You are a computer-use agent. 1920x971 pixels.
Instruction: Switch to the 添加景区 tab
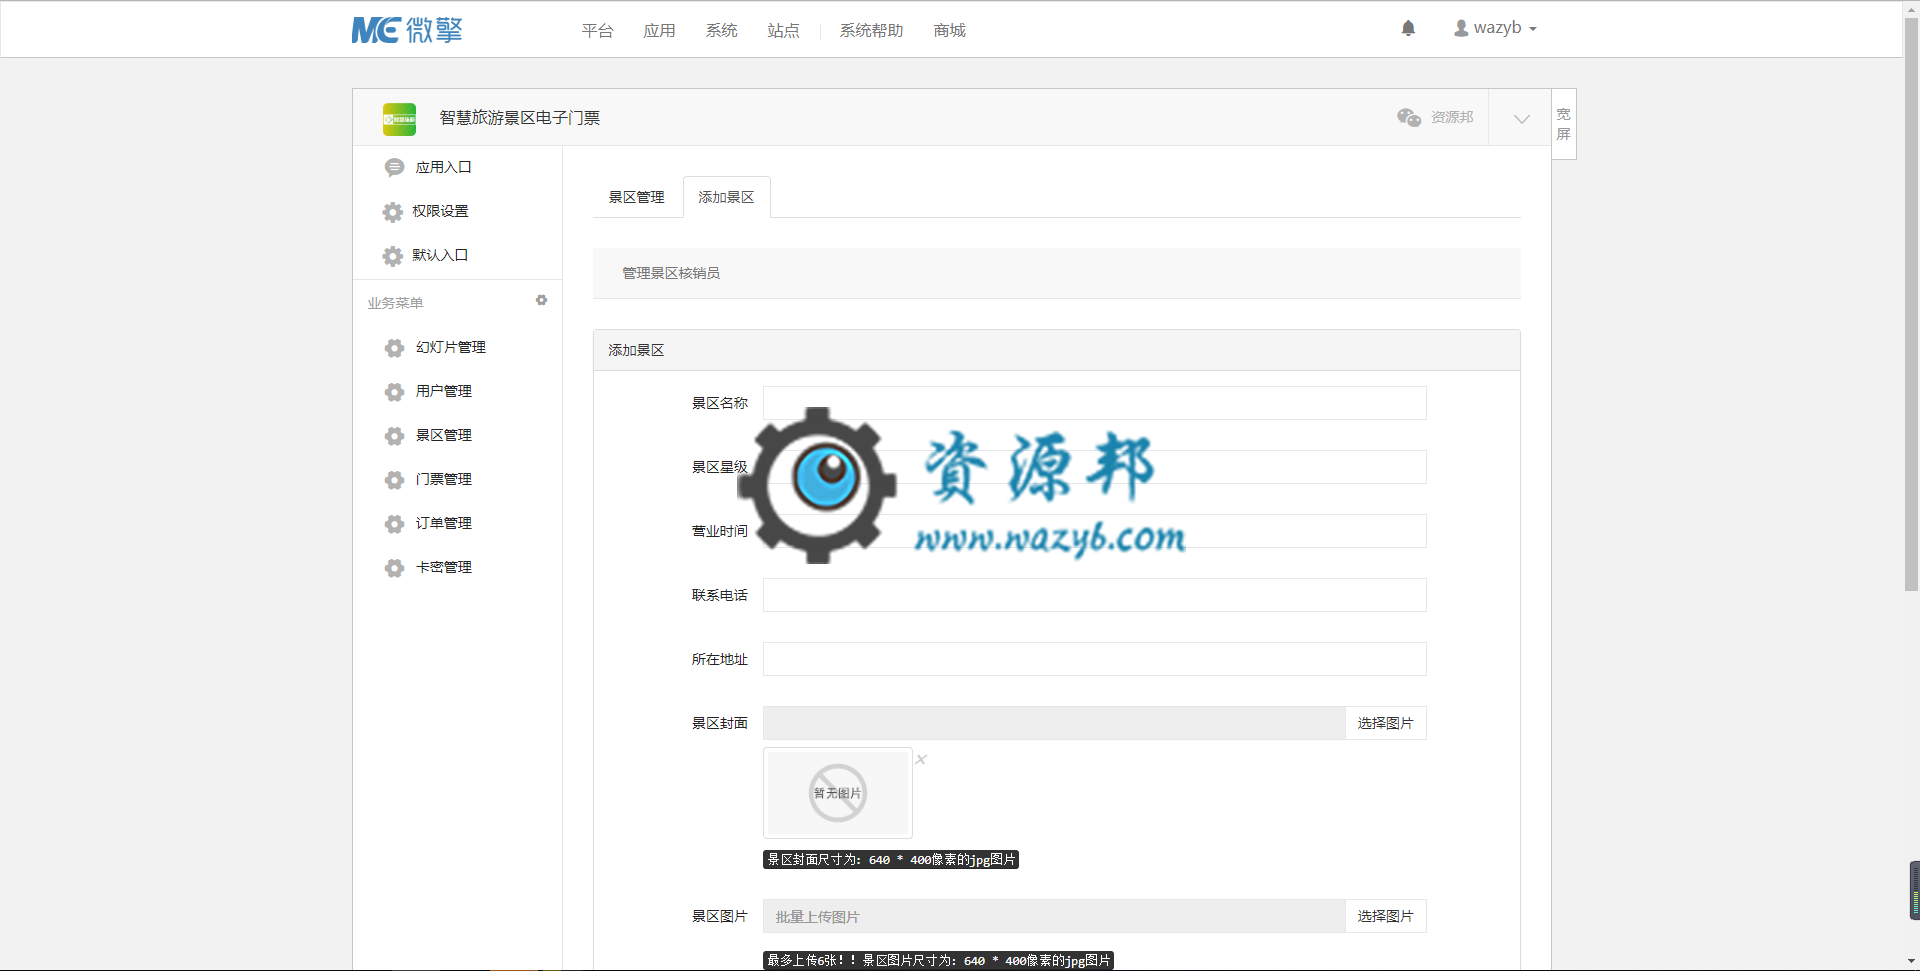click(x=727, y=197)
